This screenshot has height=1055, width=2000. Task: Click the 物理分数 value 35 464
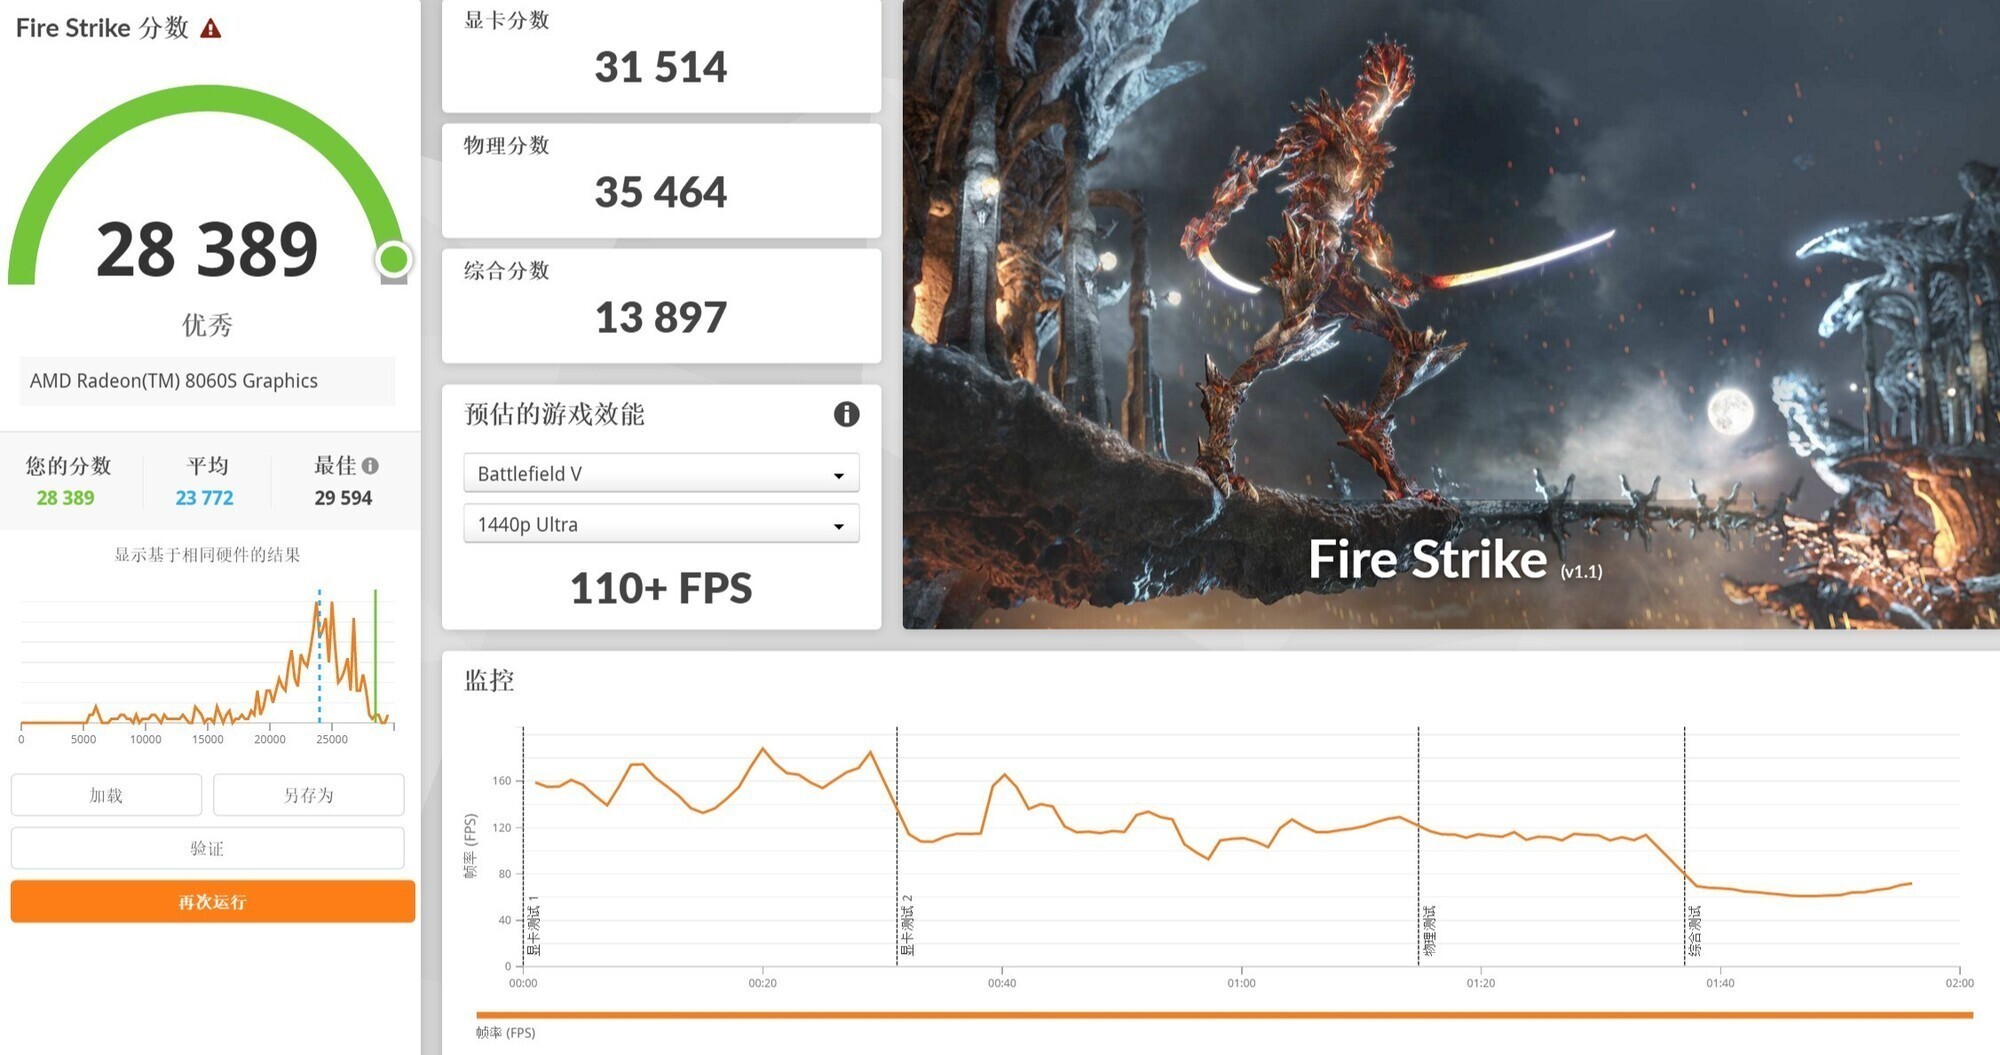(x=661, y=192)
